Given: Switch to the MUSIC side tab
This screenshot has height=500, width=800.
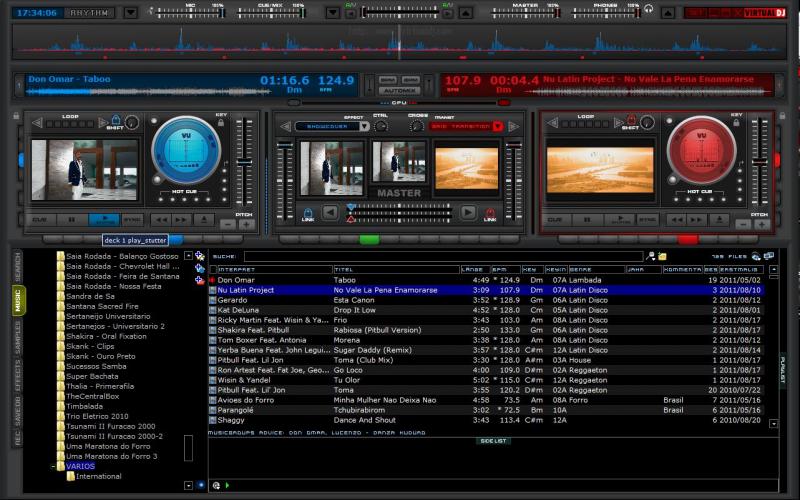Looking at the screenshot, I should [18, 301].
